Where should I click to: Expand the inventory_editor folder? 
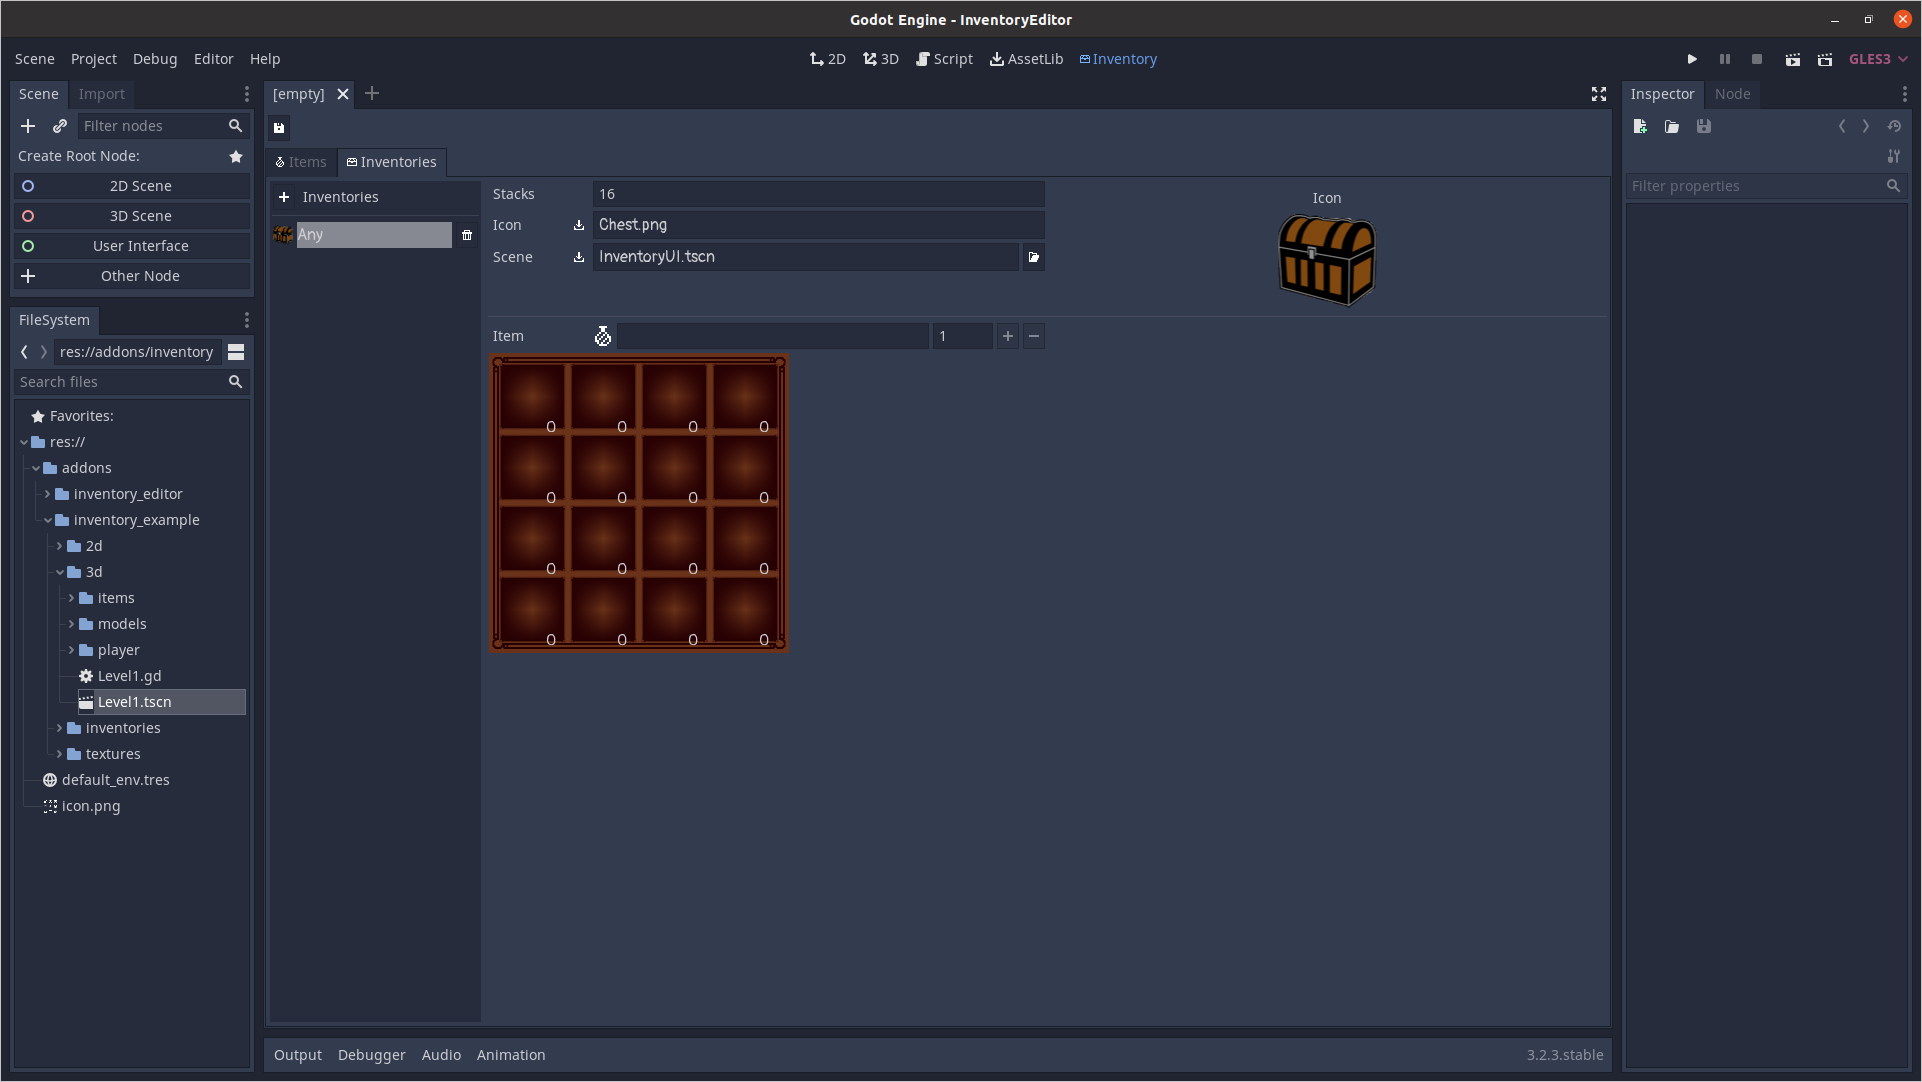(47, 494)
